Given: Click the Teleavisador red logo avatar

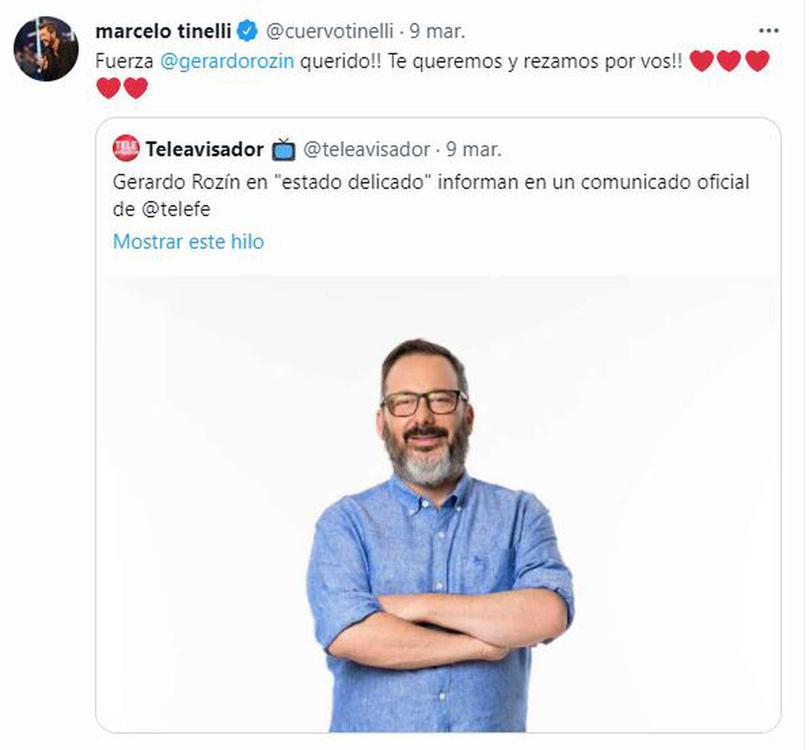Looking at the screenshot, I should click(126, 149).
